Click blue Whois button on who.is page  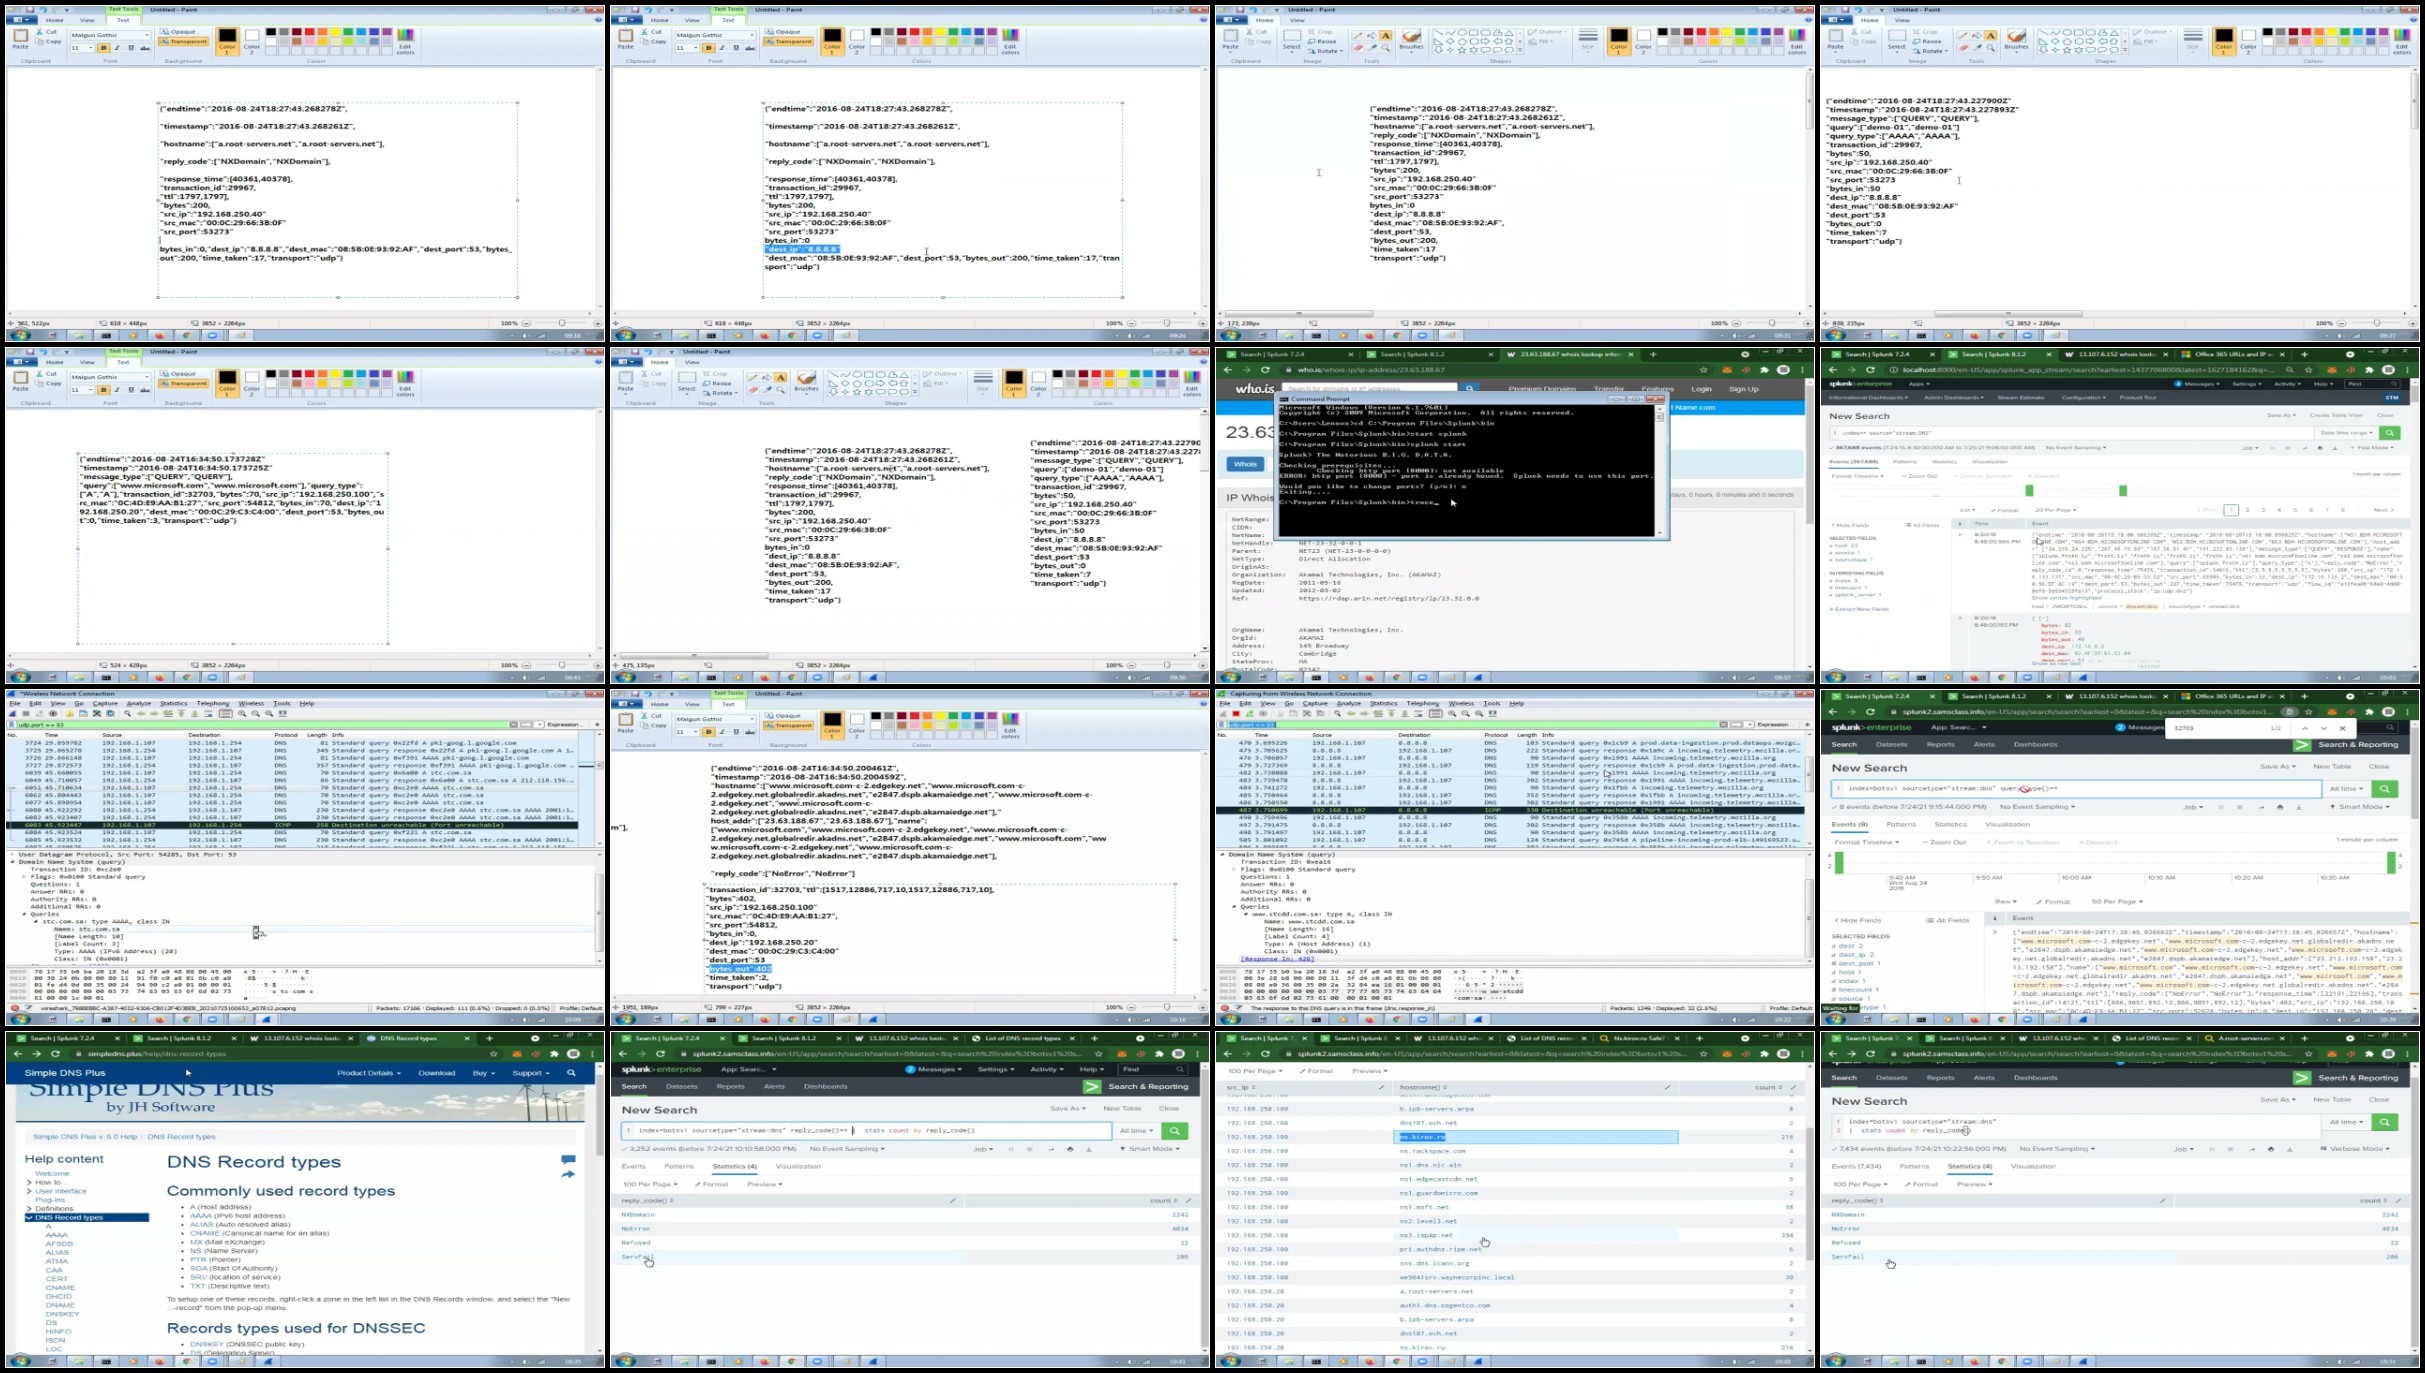tap(1245, 464)
